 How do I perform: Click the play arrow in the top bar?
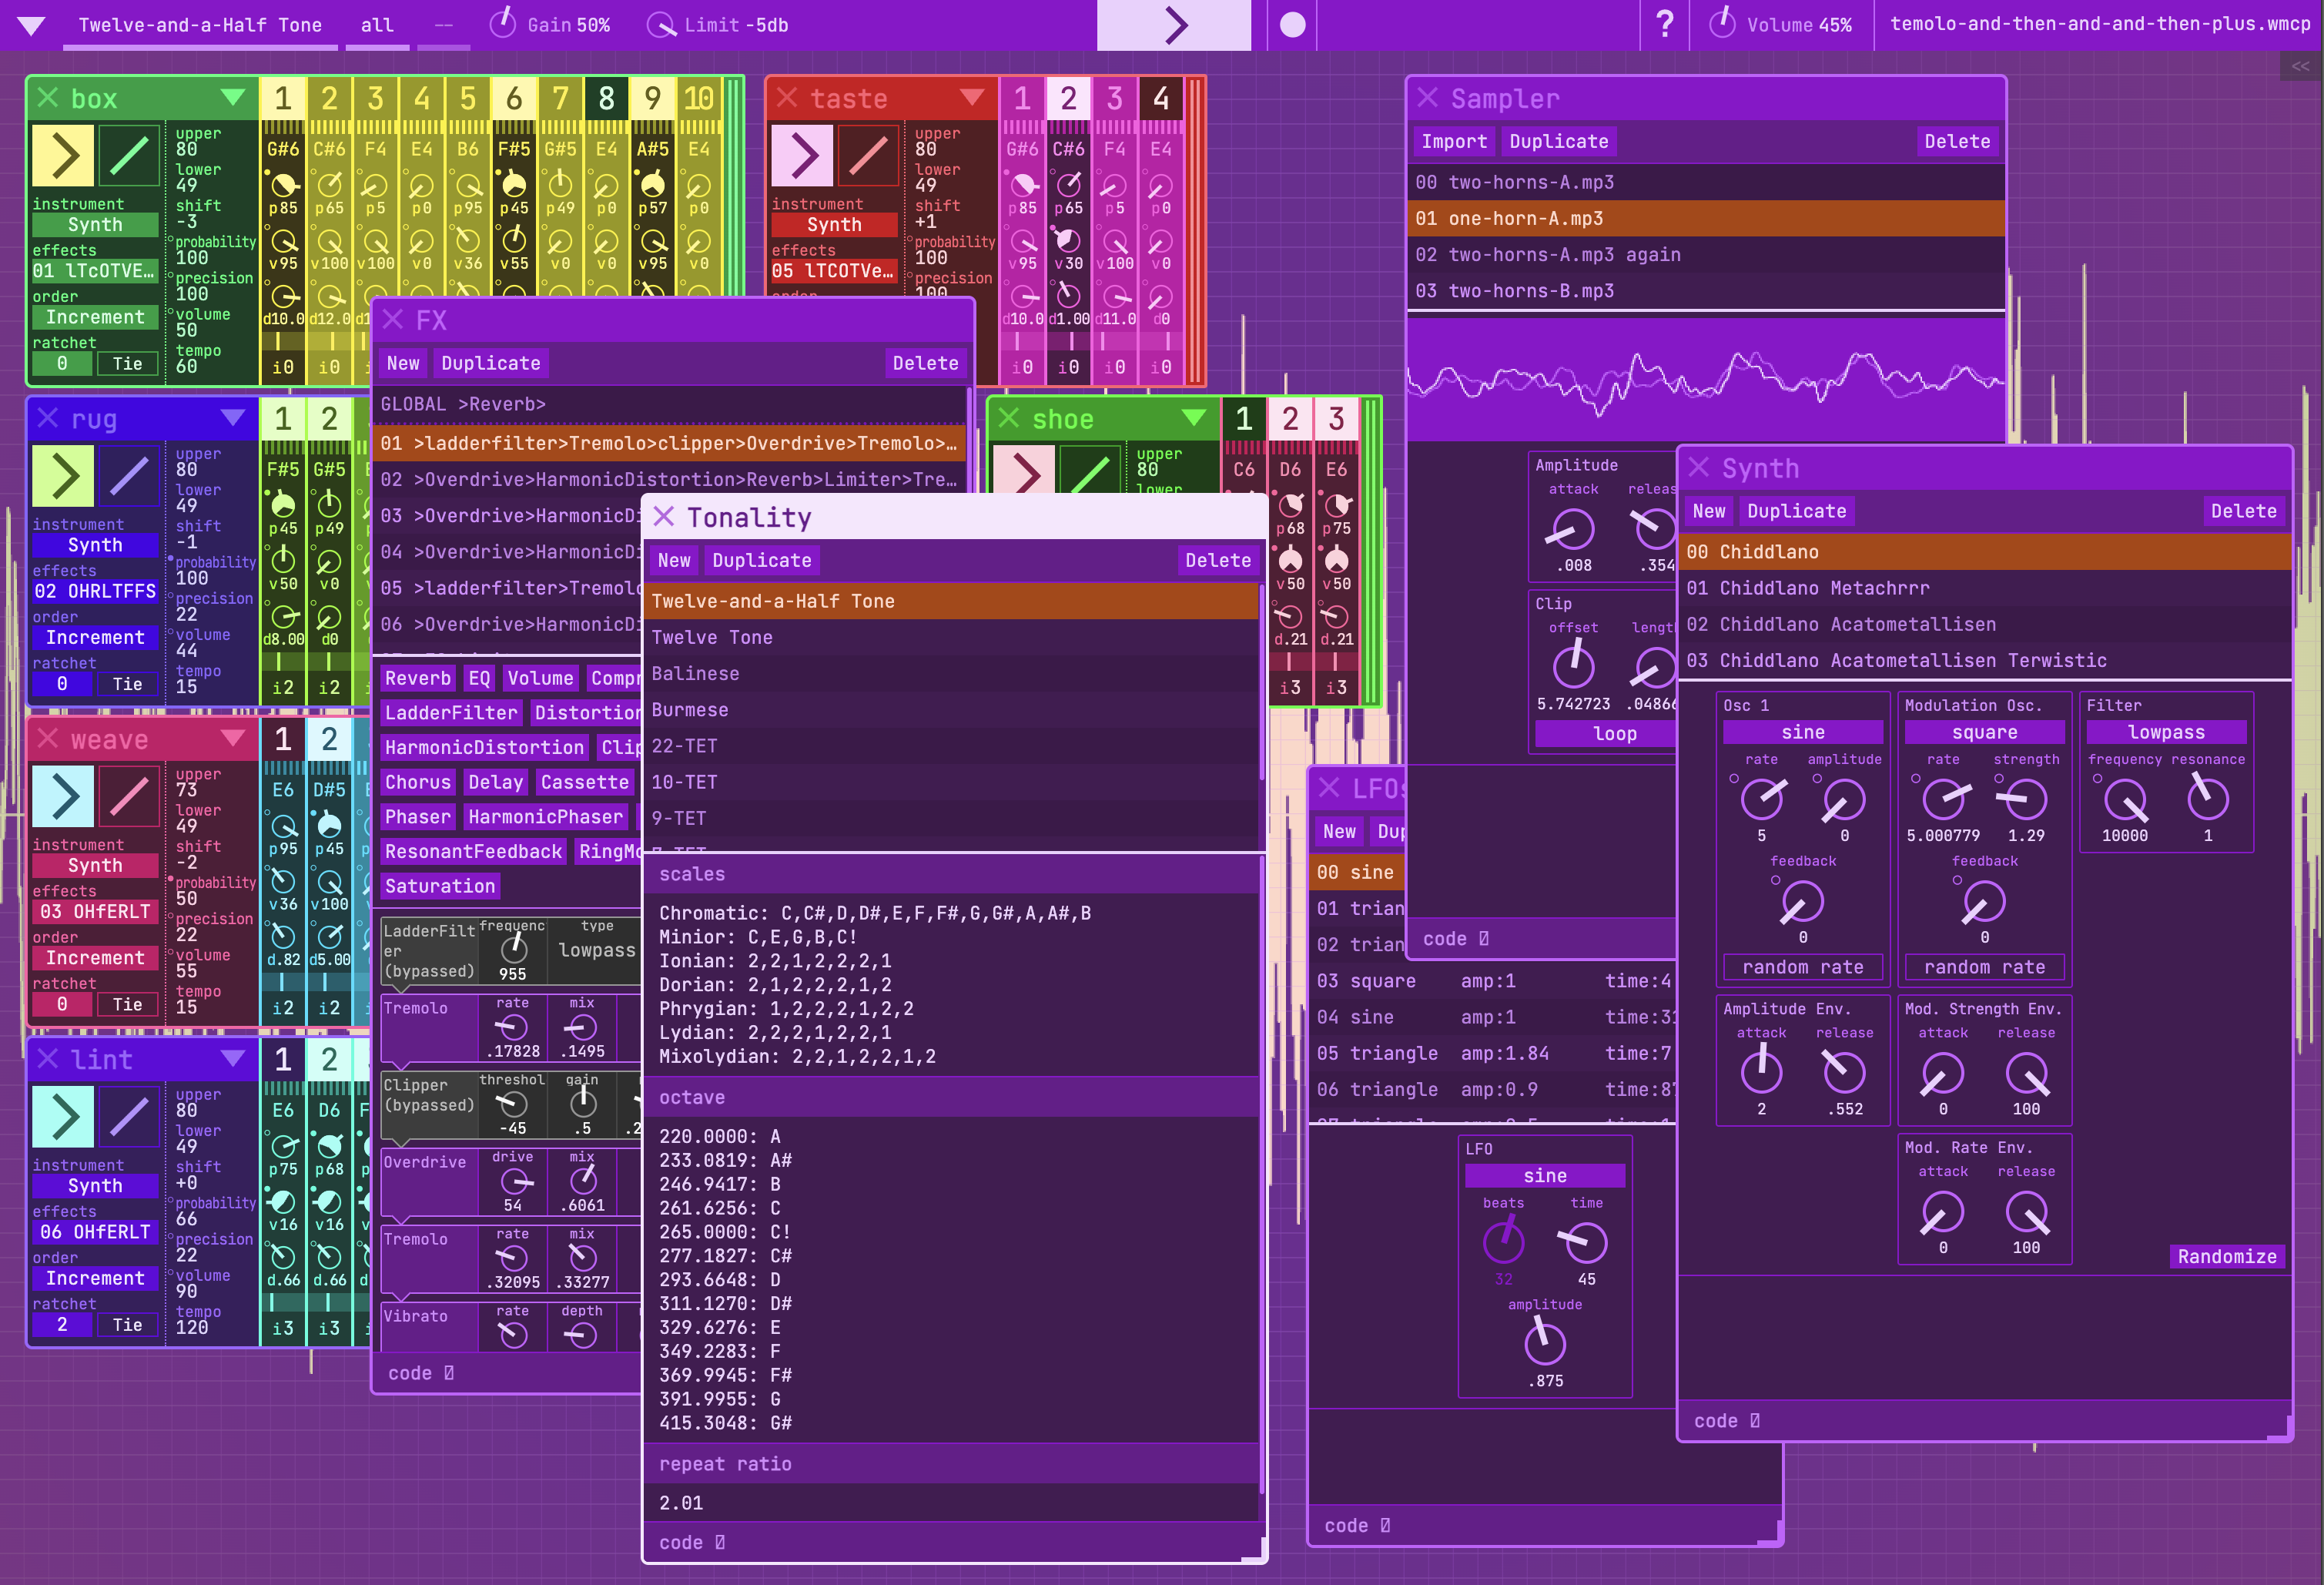click(x=1175, y=25)
